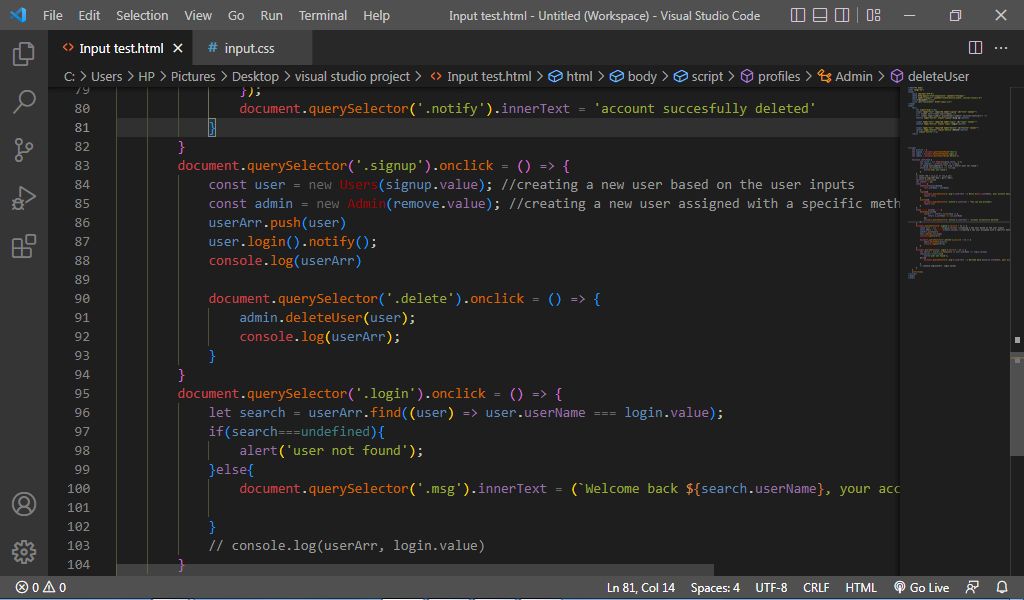The width and height of the screenshot is (1024, 600).
Task: Open editor More Actions ellipsis menu
Action: (1002, 48)
